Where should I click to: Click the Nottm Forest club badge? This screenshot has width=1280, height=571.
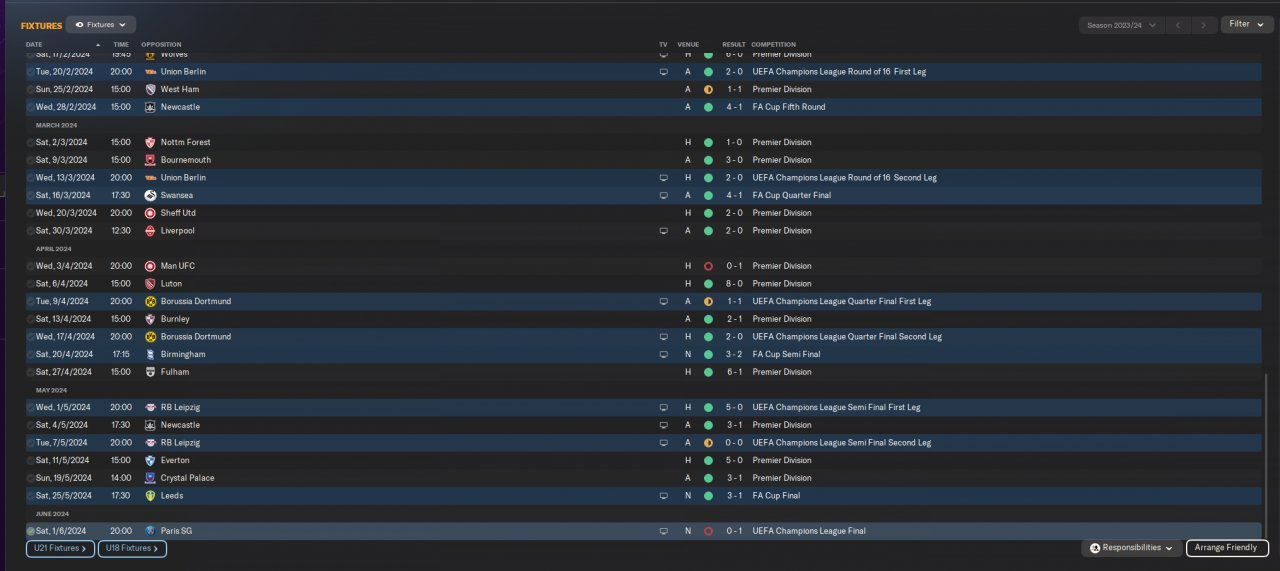150,142
